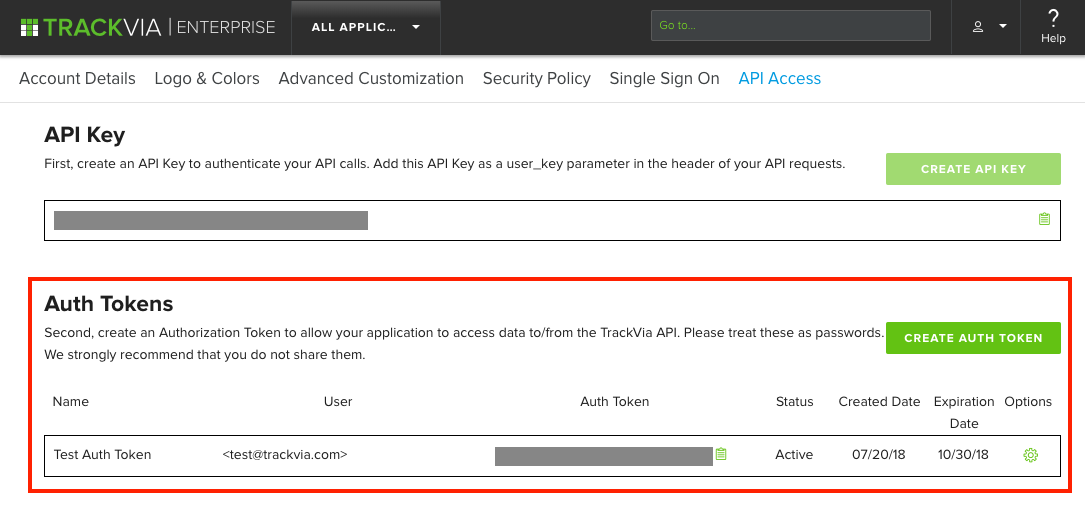This screenshot has height=523, width=1085.
Task: Open the Single Sign On tab
Action: point(664,78)
